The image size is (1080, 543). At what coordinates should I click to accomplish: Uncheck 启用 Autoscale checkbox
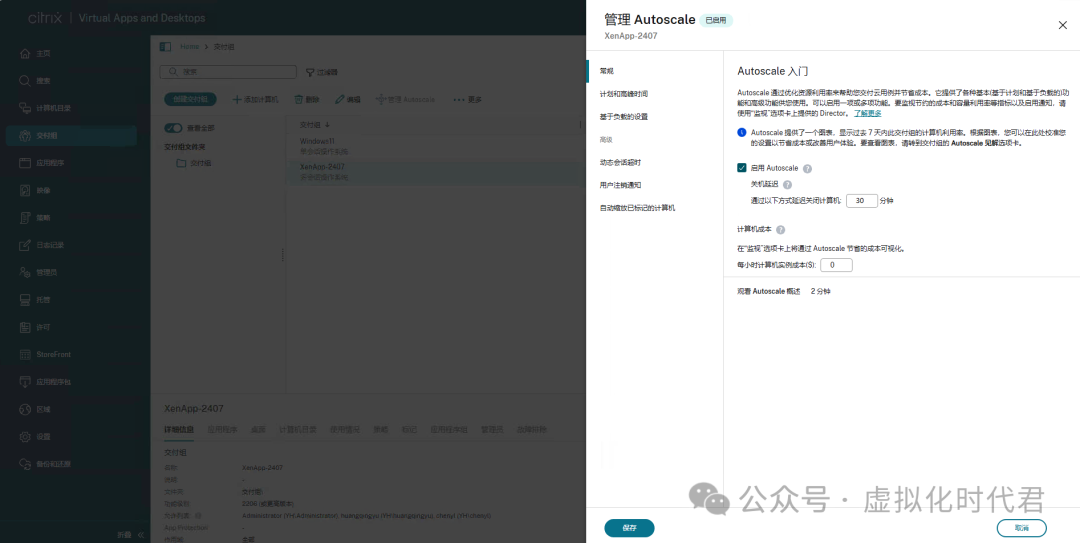tap(742, 167)
